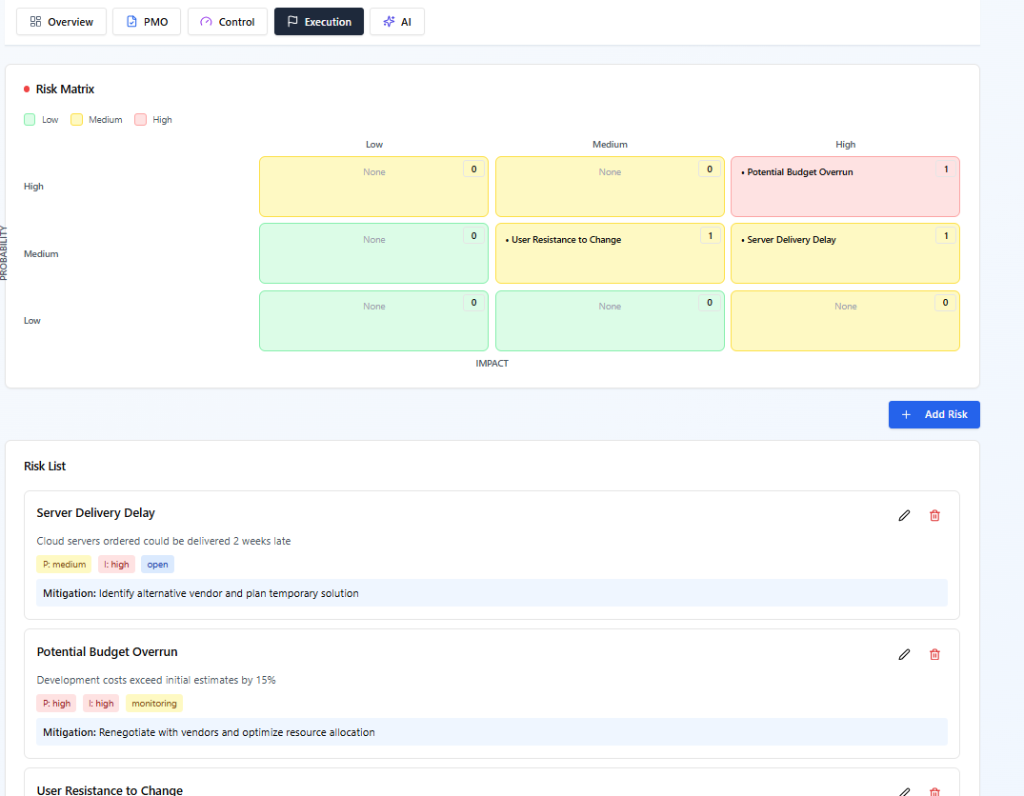
Task: Click 'Development costs exceed initial estimates' description
Action: click(x=156, y=680)
